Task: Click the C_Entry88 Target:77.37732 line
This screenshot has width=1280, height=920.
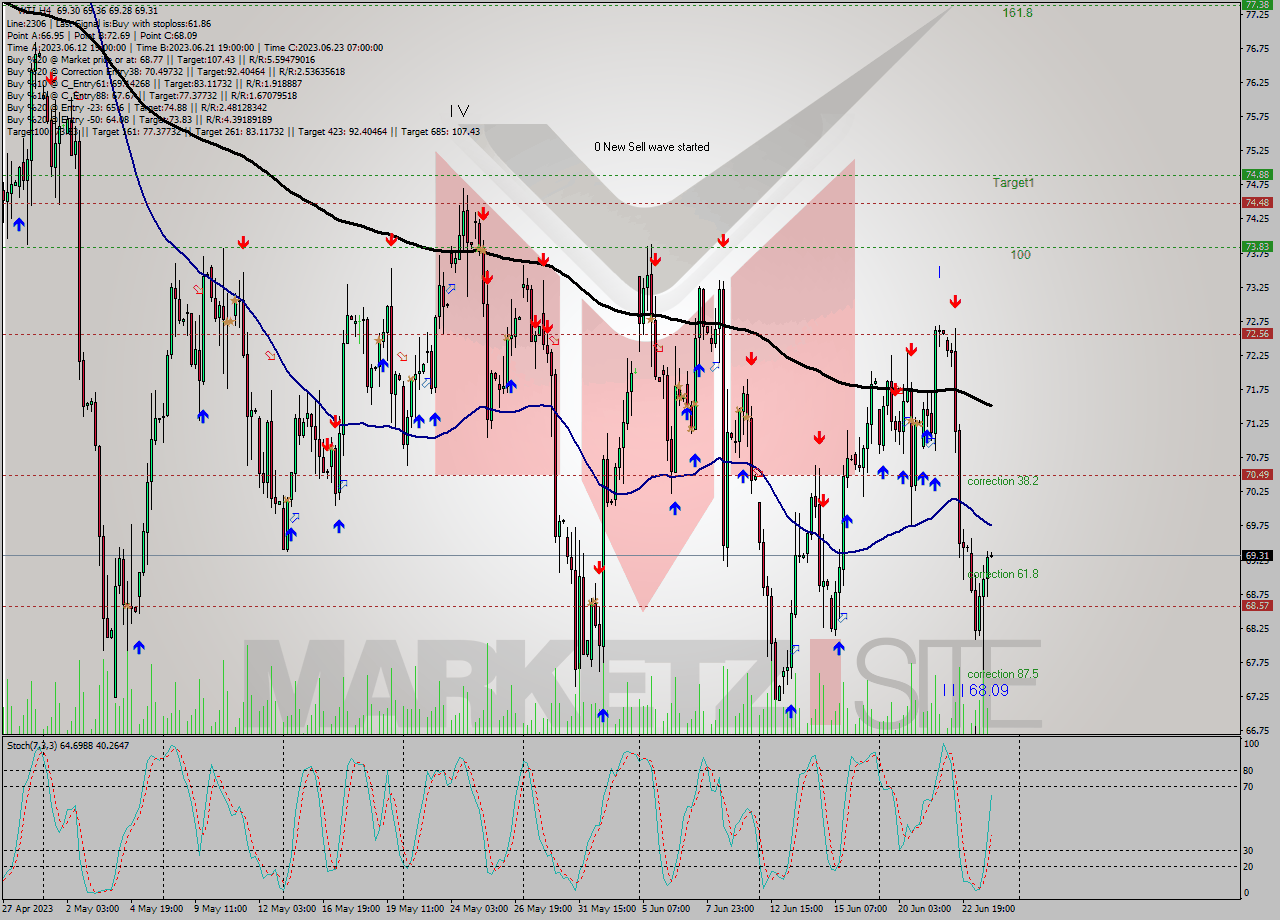Action: (x=154, y=95)
